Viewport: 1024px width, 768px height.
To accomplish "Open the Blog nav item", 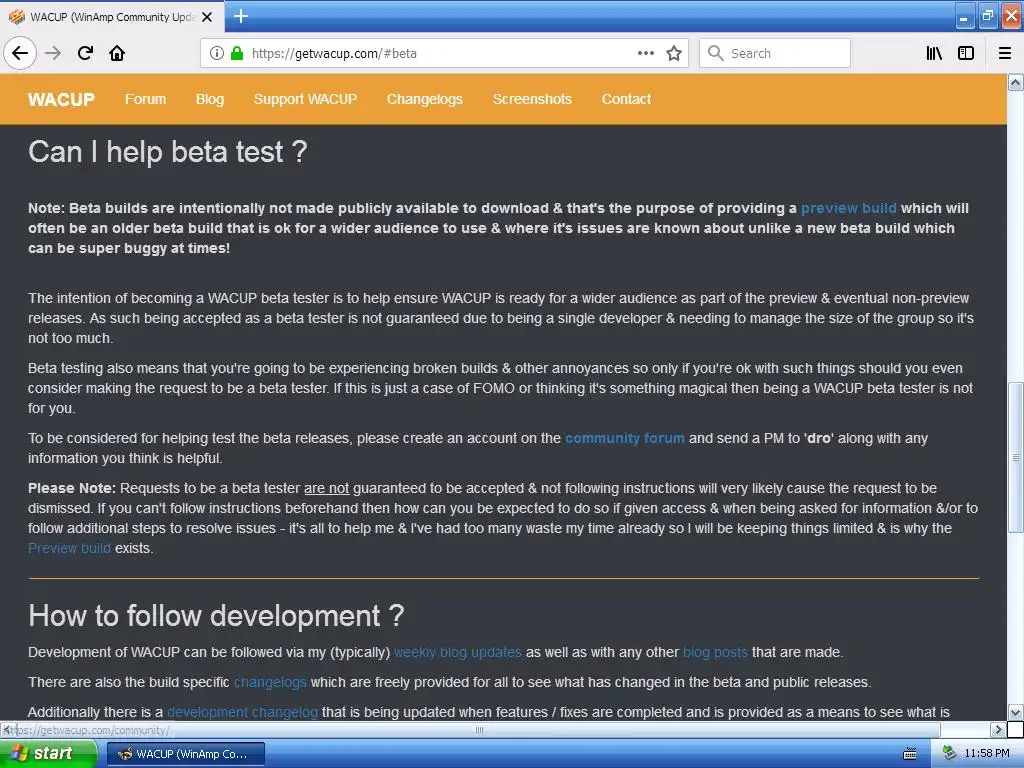I will (210, 99).
